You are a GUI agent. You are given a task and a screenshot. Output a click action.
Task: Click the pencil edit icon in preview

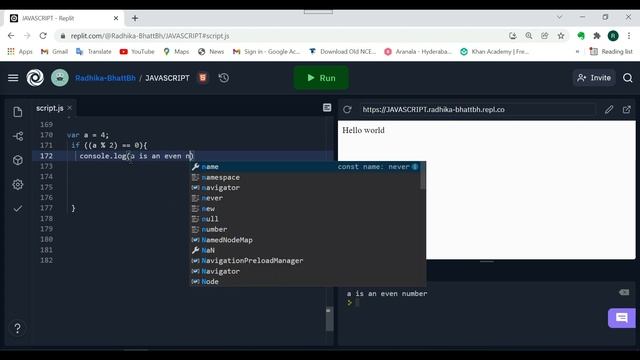coord(609,109)
